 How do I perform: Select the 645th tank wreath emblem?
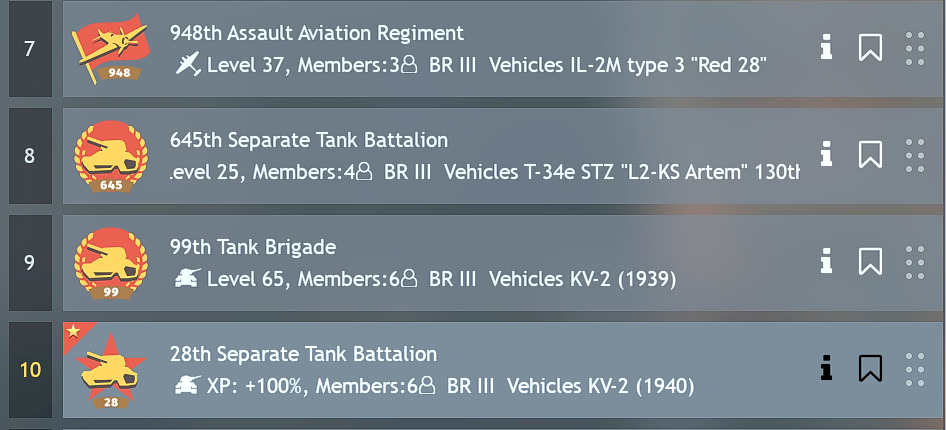click(x=111, y=156)
